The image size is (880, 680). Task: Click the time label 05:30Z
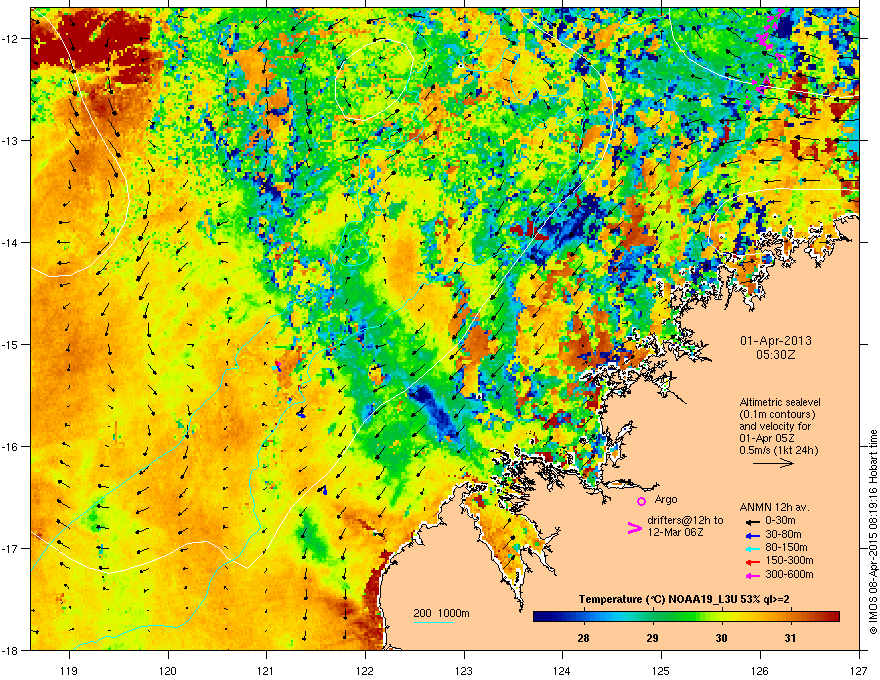pyautogui.click(x=776, y=355)
